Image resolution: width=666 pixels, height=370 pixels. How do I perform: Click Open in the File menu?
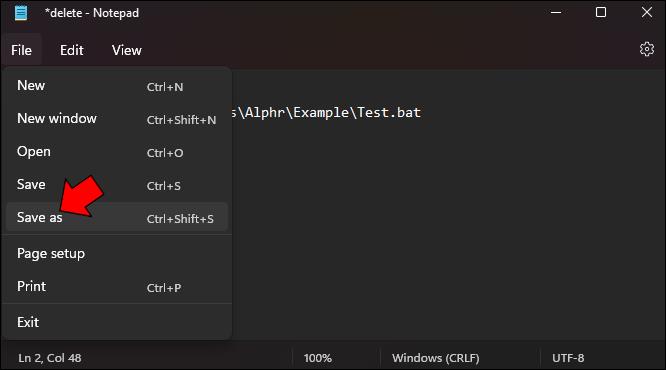(117, 152)
